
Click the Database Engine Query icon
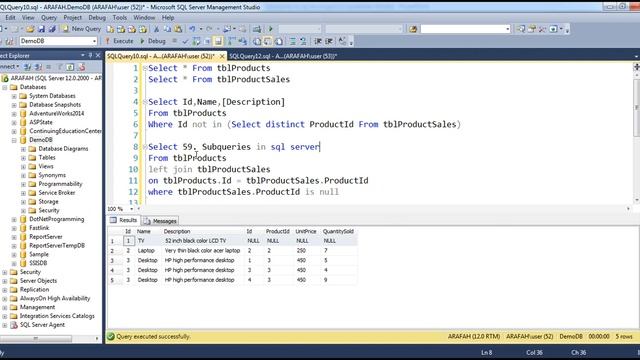(x=110, y=29)
